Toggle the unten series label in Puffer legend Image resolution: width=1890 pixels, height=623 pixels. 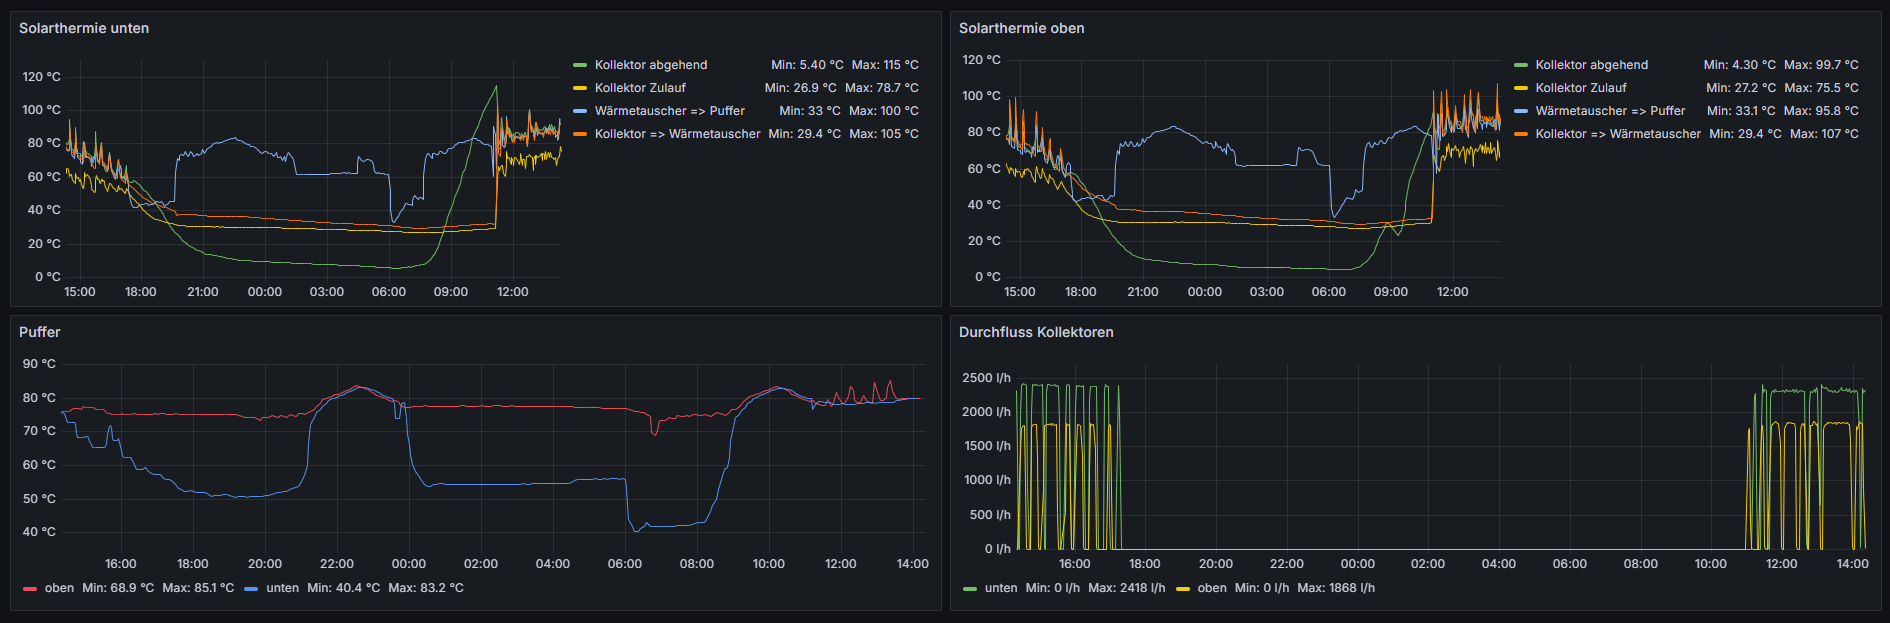click(x=282, y=588)
